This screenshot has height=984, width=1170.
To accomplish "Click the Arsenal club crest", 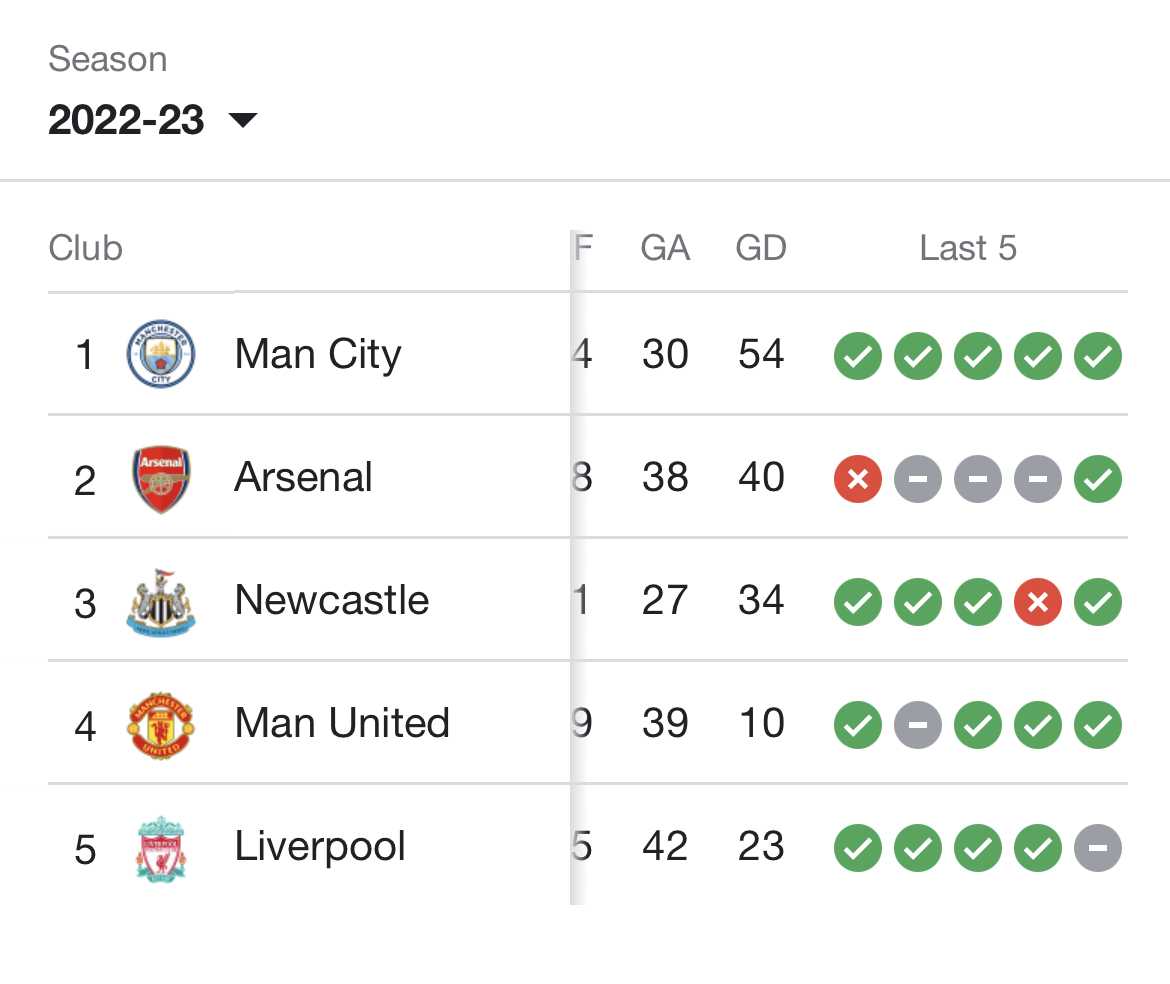I will coord(160,478).
